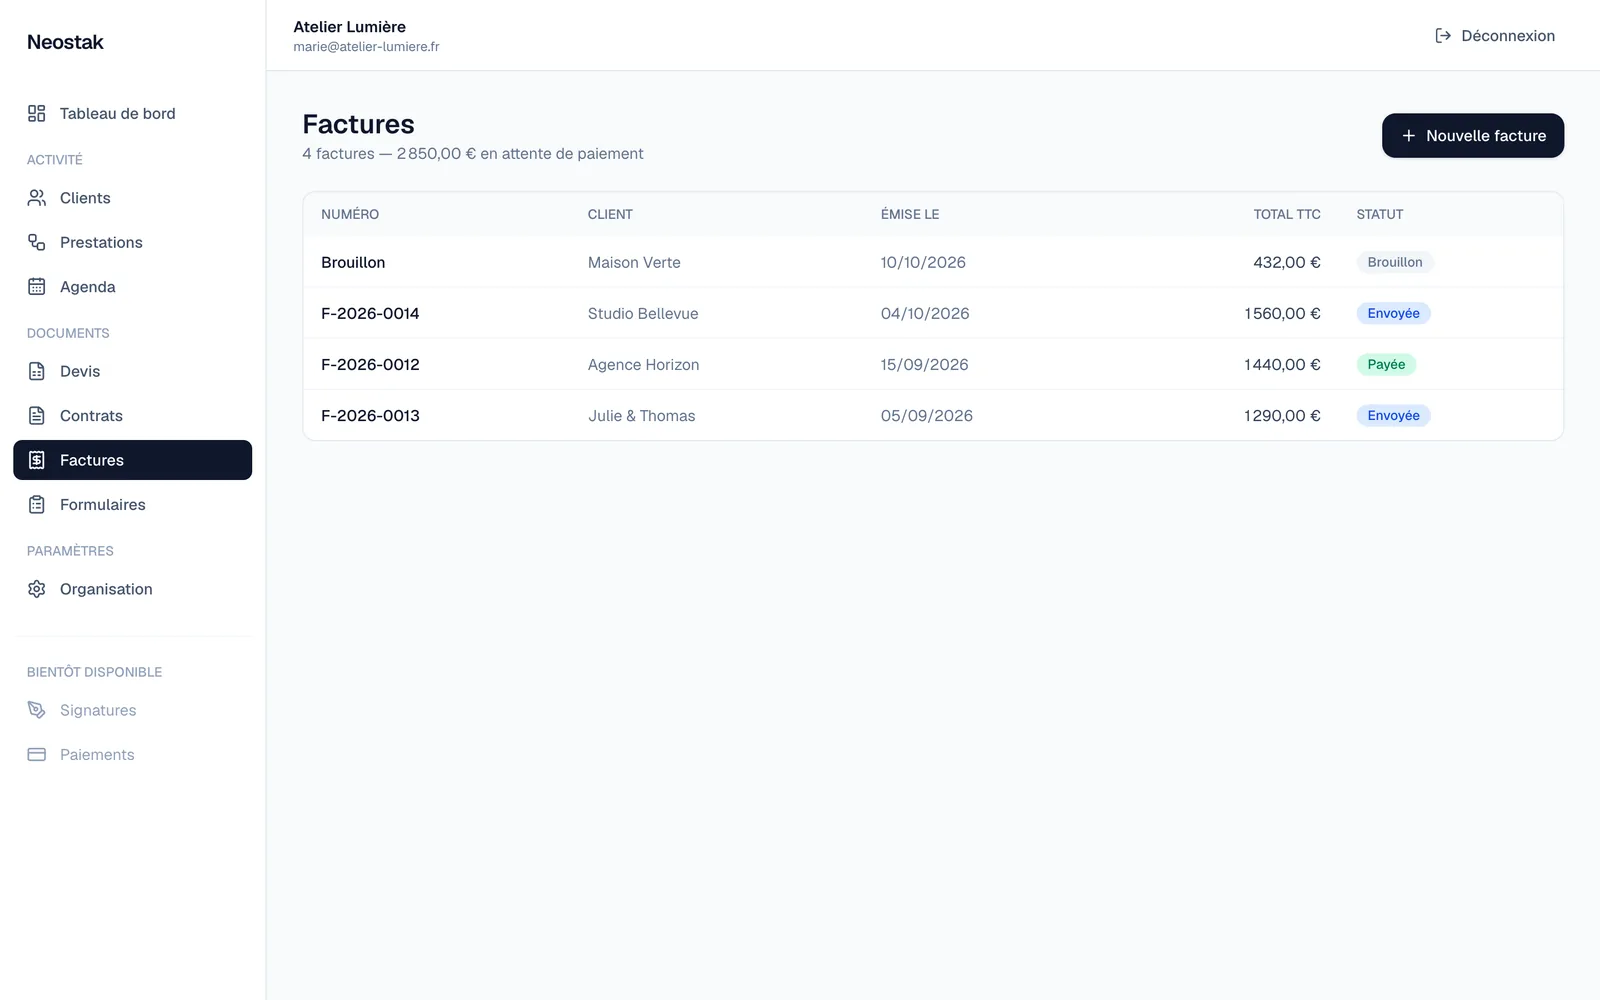Click the Tableau de bord grid icon

37,114
